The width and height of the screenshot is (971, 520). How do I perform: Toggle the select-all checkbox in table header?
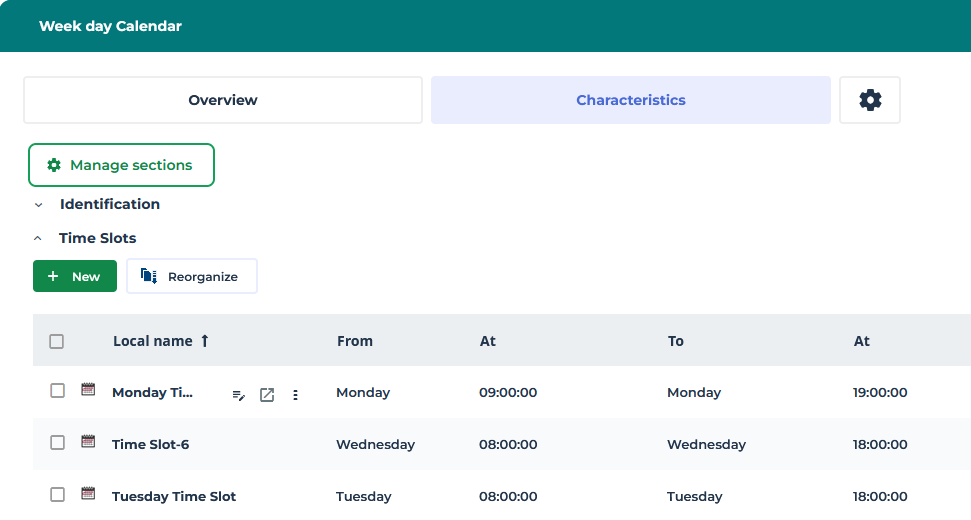(x=57, y=341)
